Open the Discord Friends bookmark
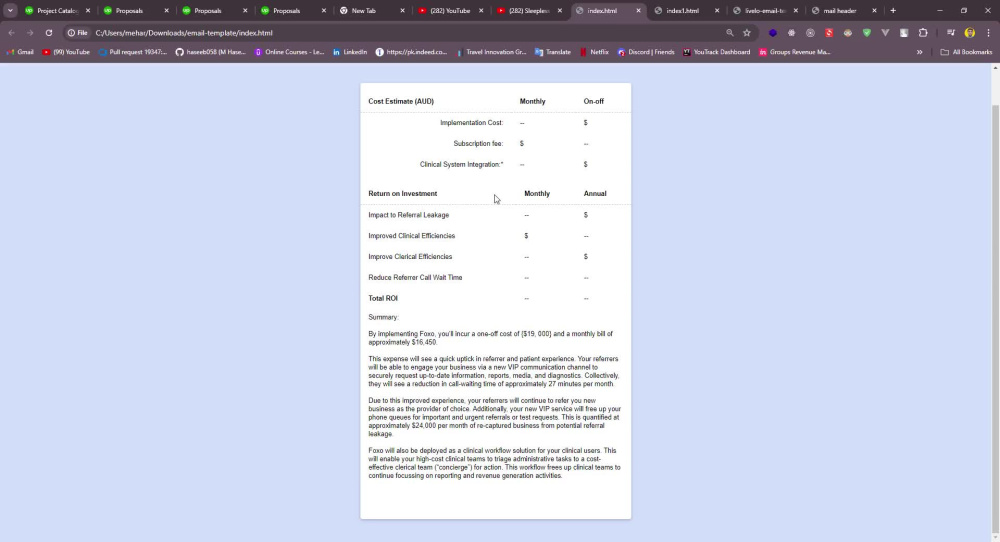The image size is (1000, 542). 645,52
